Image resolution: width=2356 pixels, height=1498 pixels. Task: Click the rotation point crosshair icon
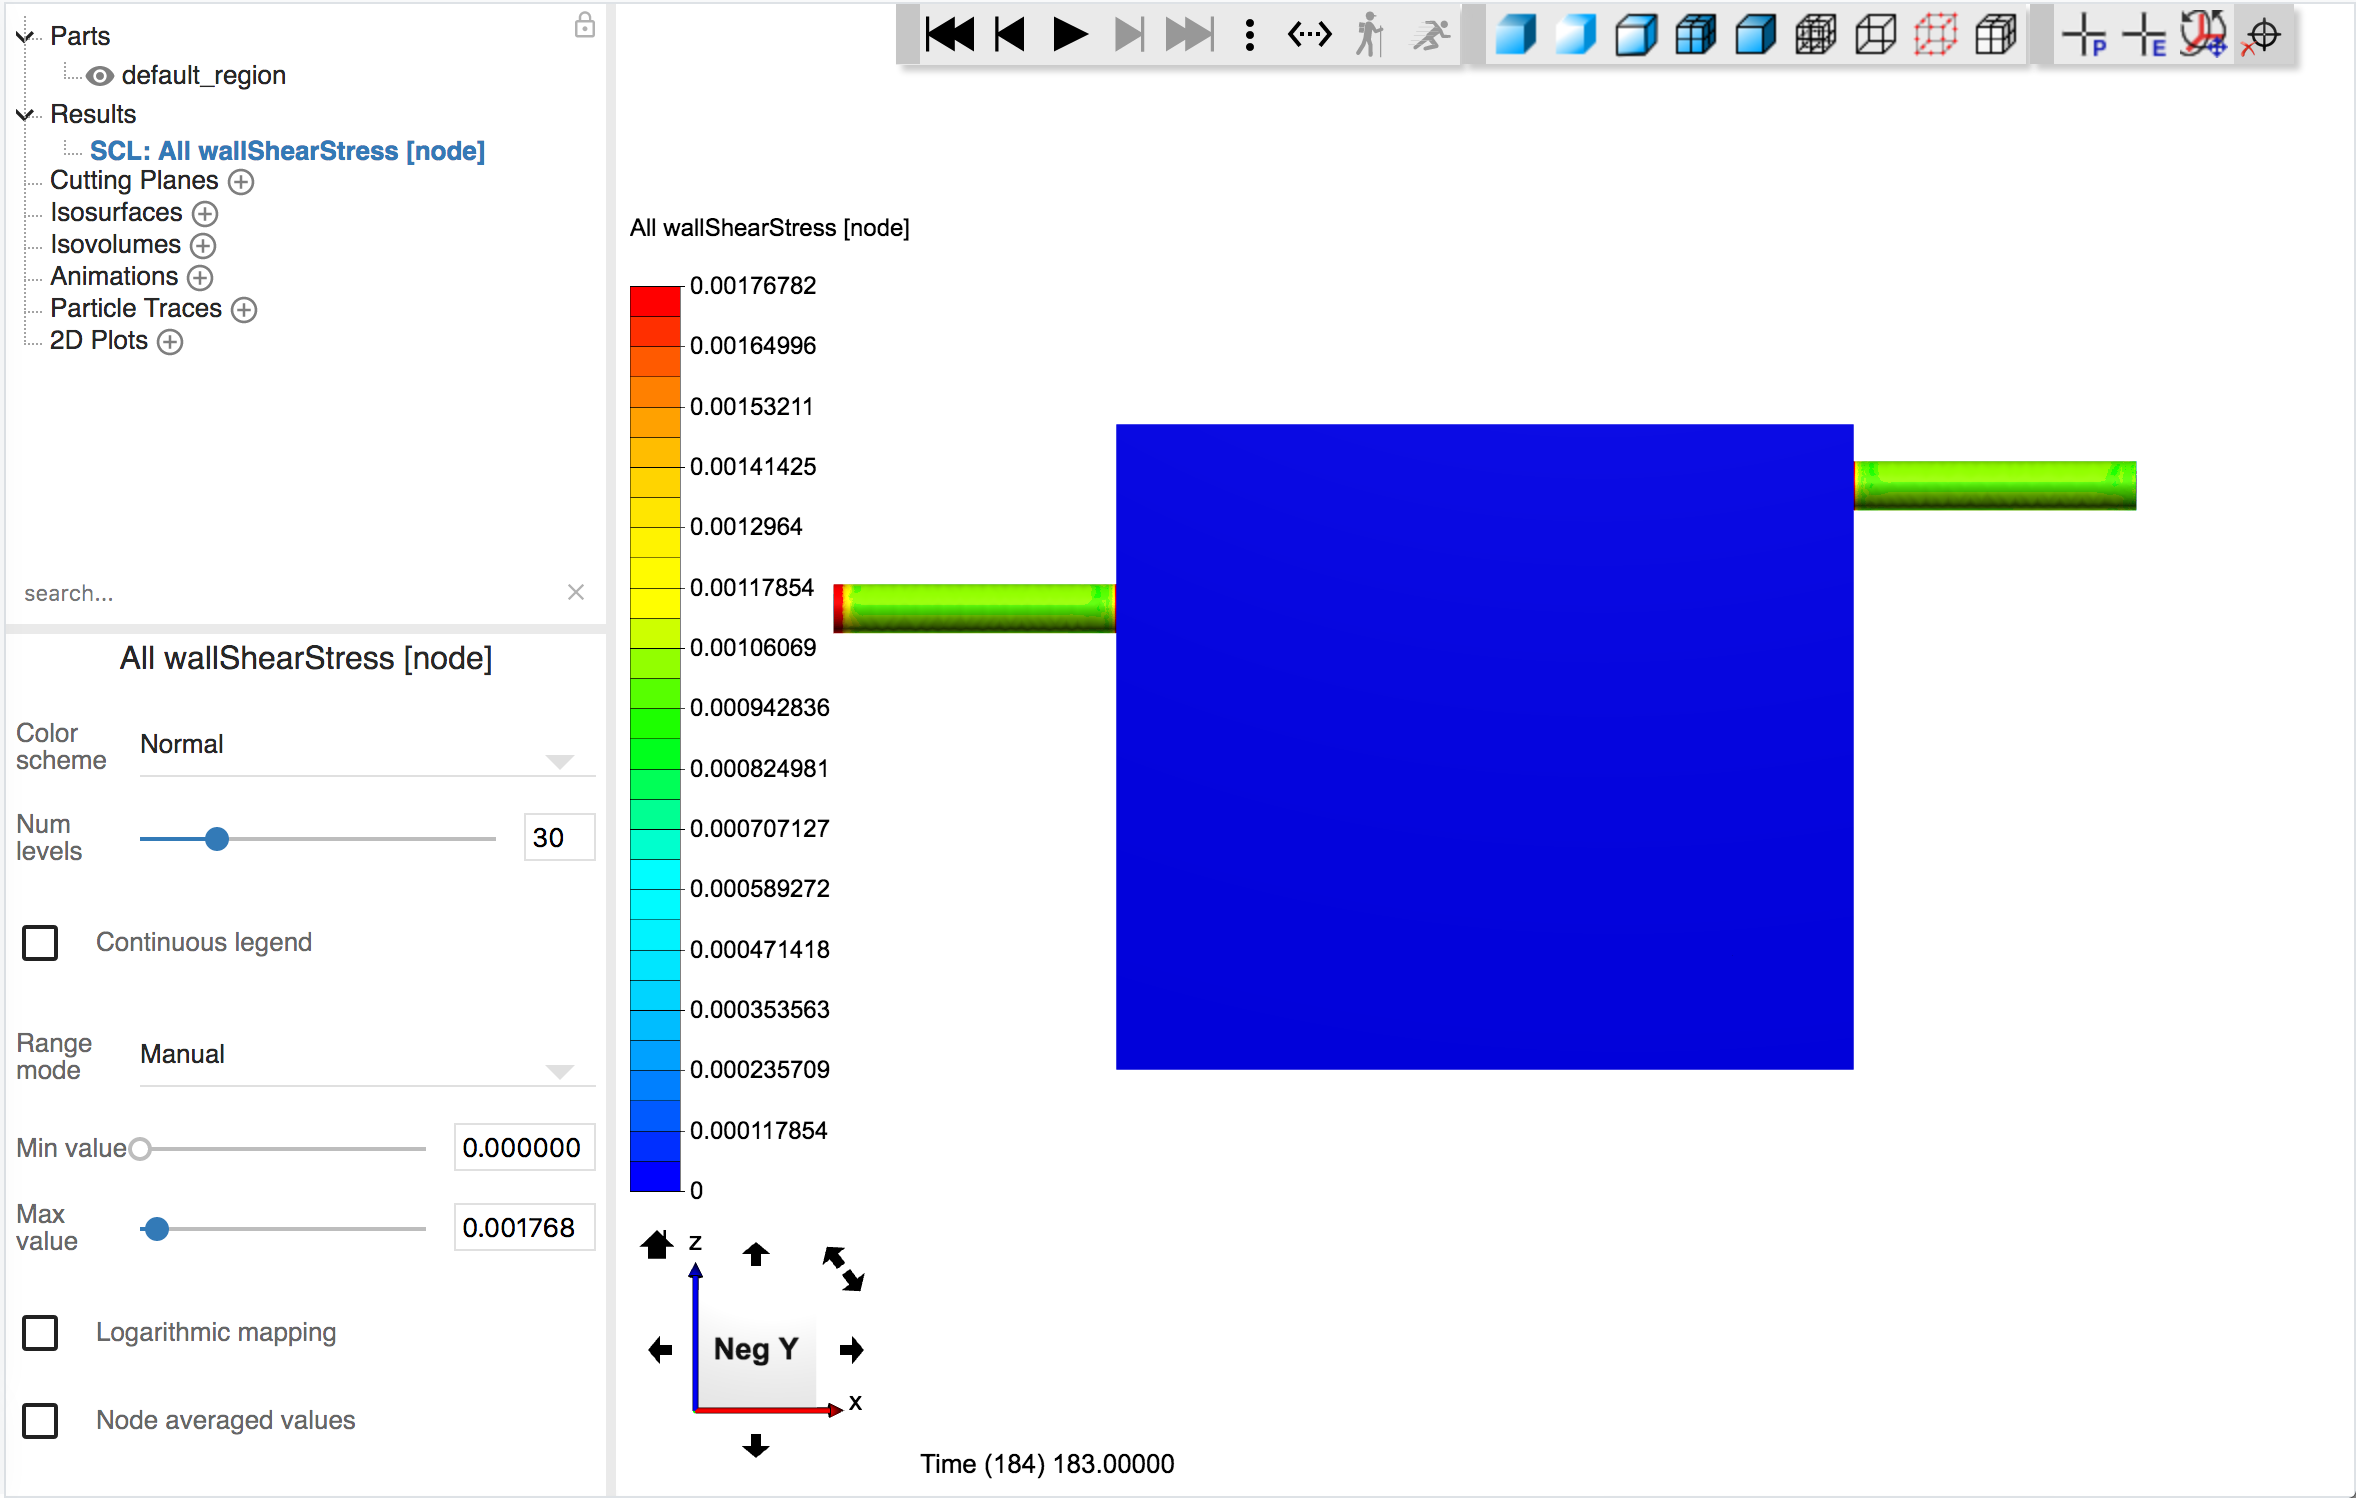click(2263, 35)
